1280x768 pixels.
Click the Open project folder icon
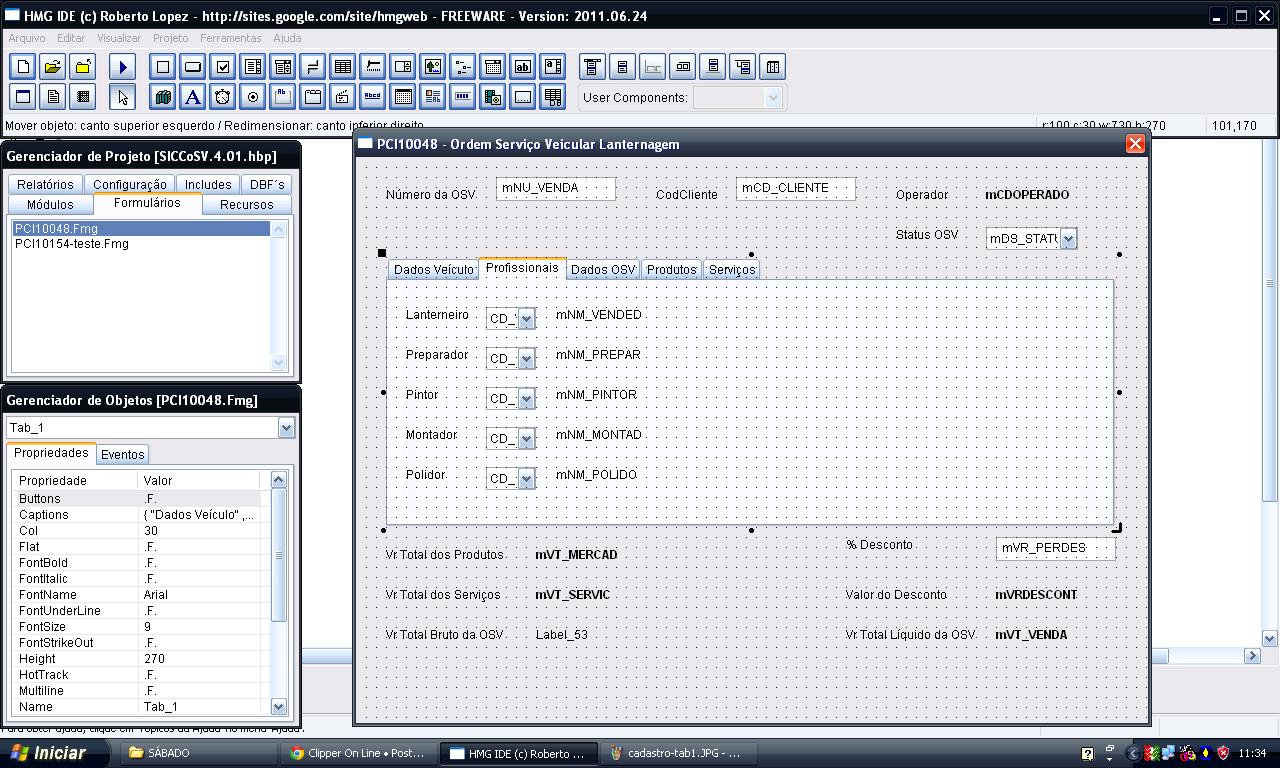[x=53, y=67]
